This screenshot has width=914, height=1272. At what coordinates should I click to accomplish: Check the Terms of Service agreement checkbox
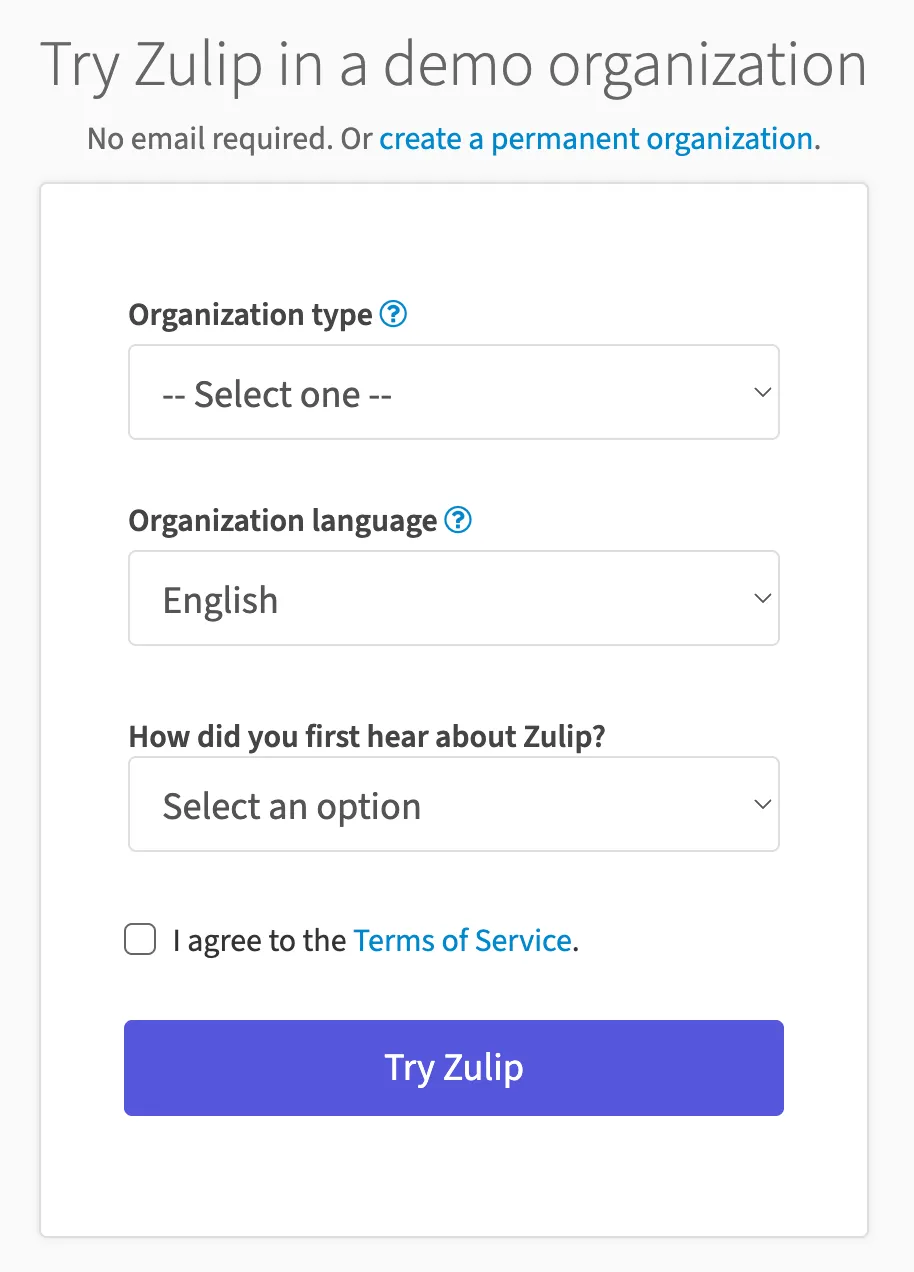pos(140,940)
